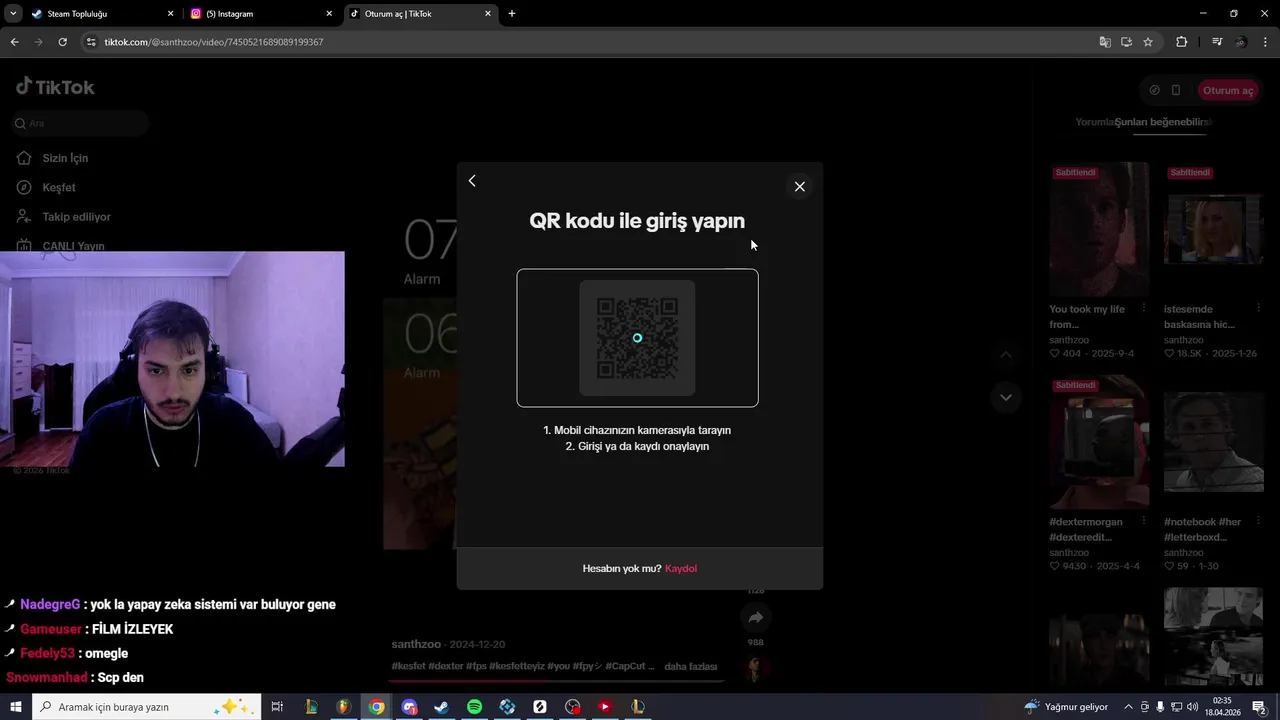Go to next video with down chevron

pos(1006,397)
